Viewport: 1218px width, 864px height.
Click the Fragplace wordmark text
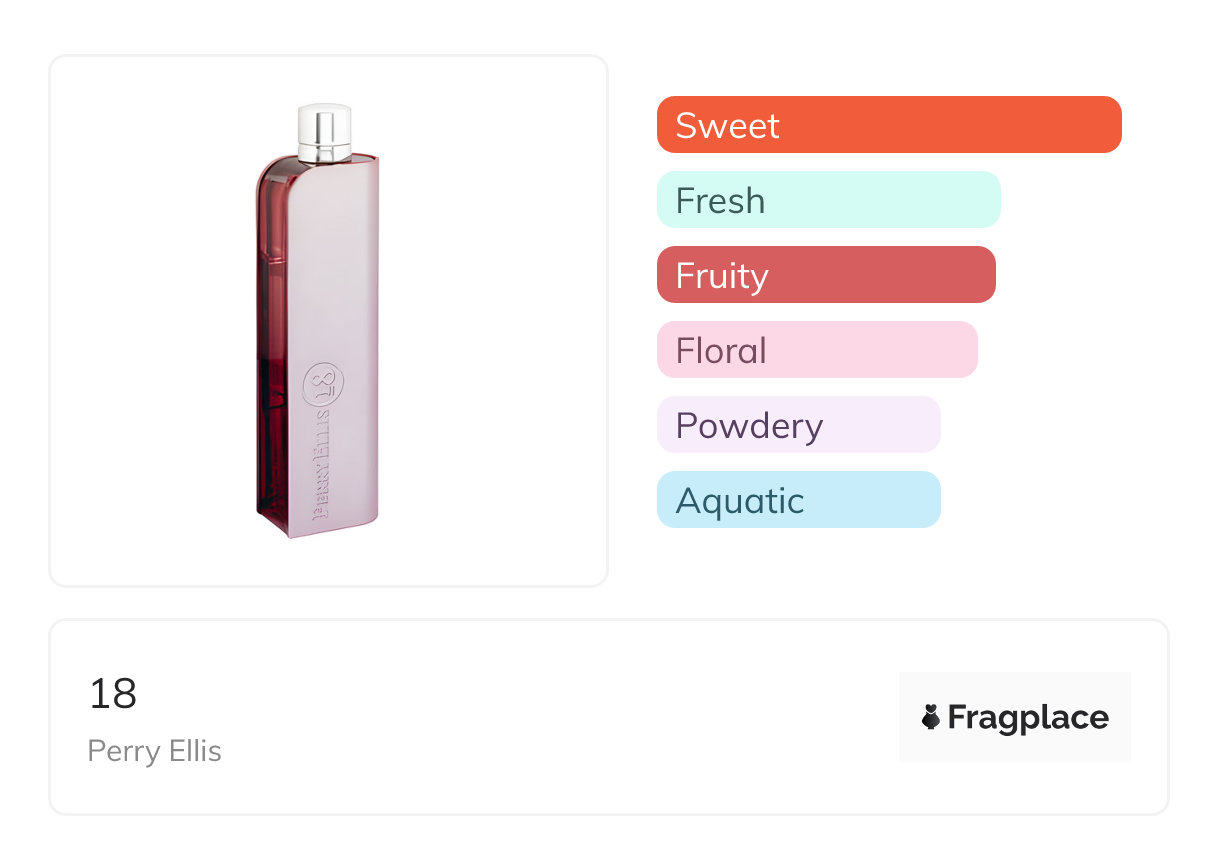pos(1028,718)
